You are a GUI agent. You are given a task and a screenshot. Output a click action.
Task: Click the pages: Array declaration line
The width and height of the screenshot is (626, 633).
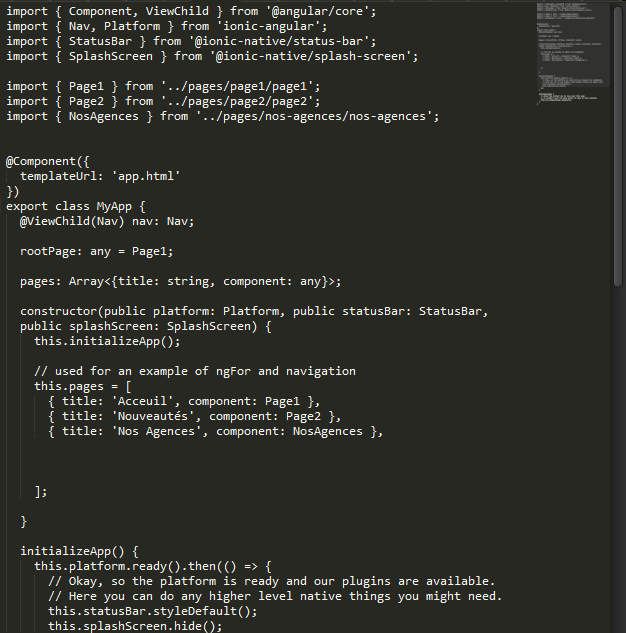pos(180,281)
